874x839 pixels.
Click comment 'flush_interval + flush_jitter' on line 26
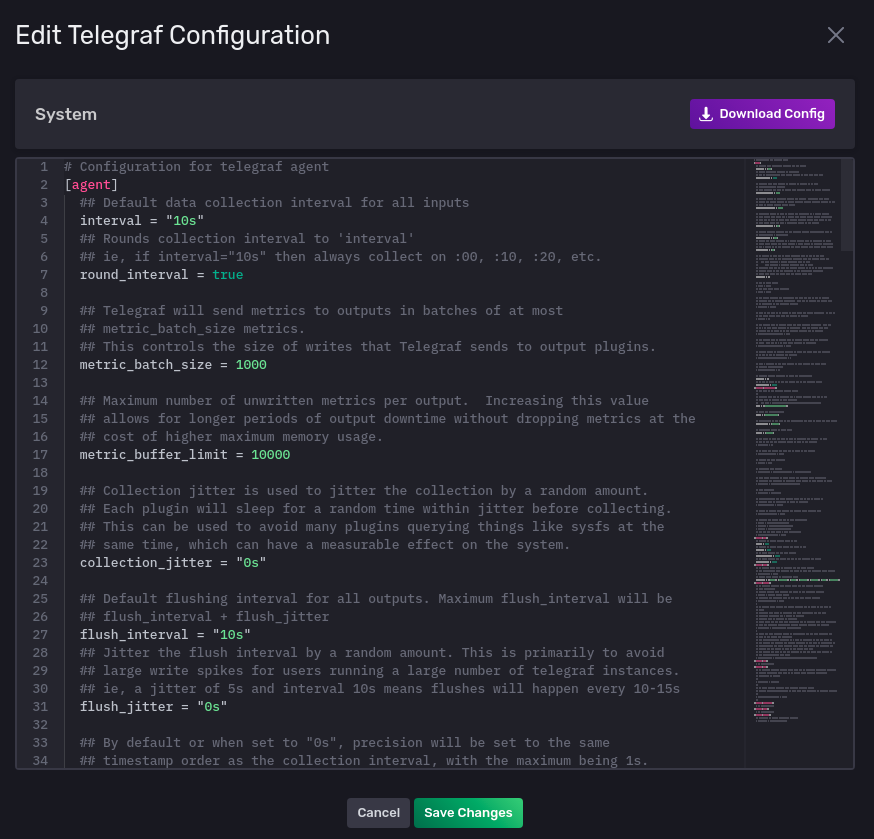pos(204,617)
